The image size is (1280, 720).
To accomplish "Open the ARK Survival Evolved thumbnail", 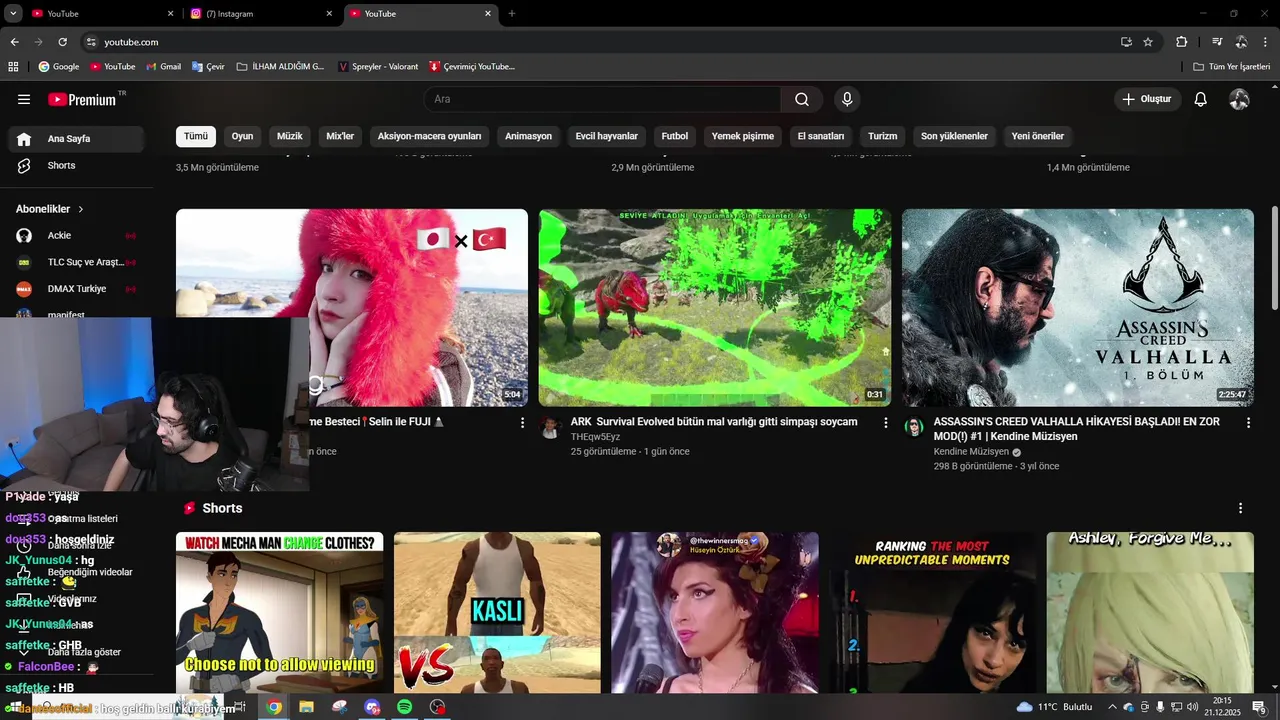I will pos(715,307).
